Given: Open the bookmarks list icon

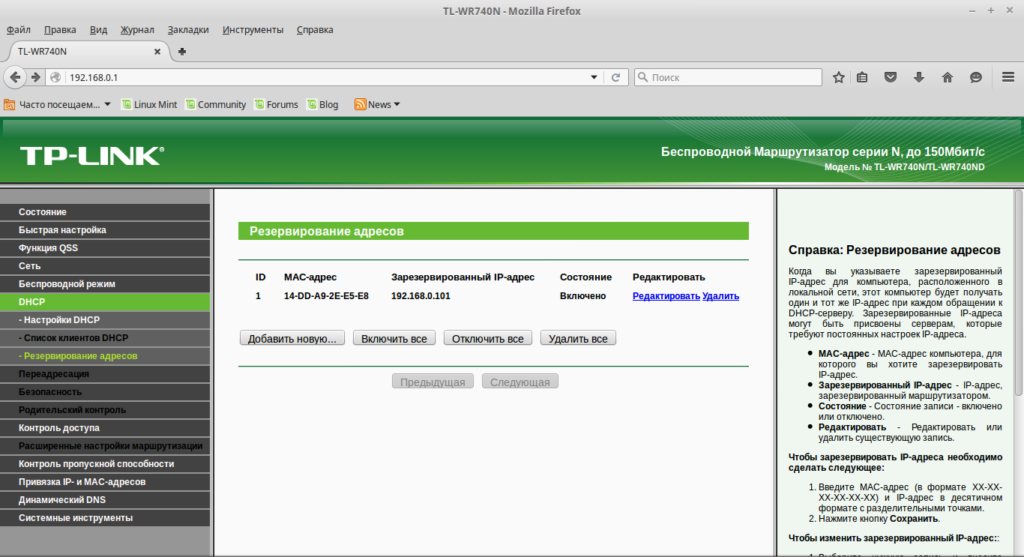Looking at the screenshot, I should click(862, 77).
